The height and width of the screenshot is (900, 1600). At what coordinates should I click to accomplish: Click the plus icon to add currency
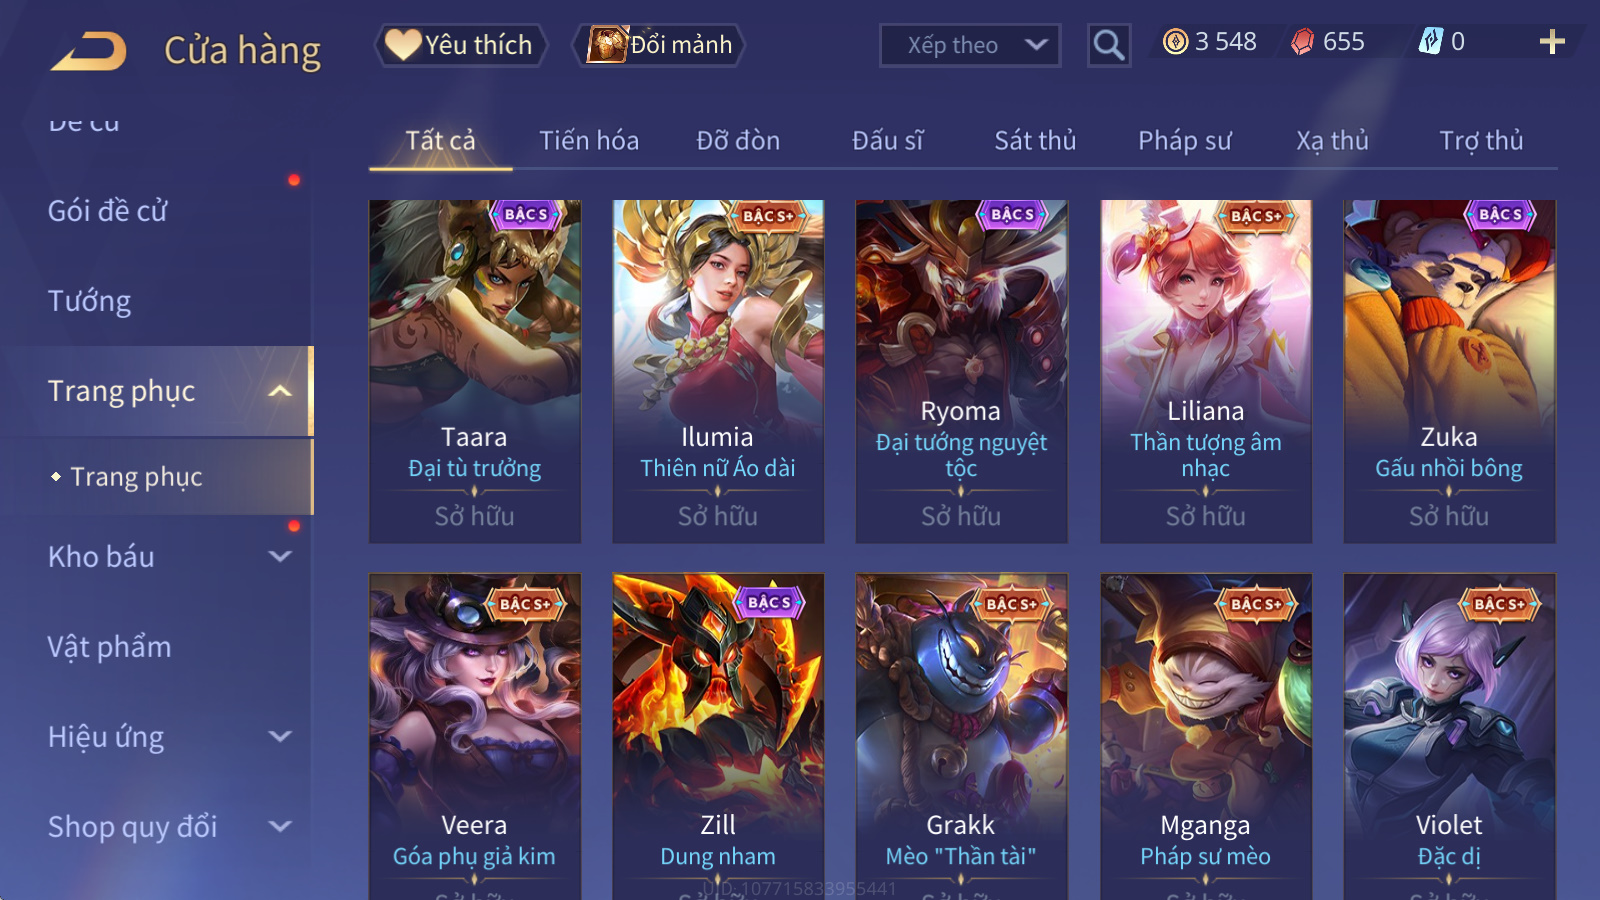(x=1551, y=42)
